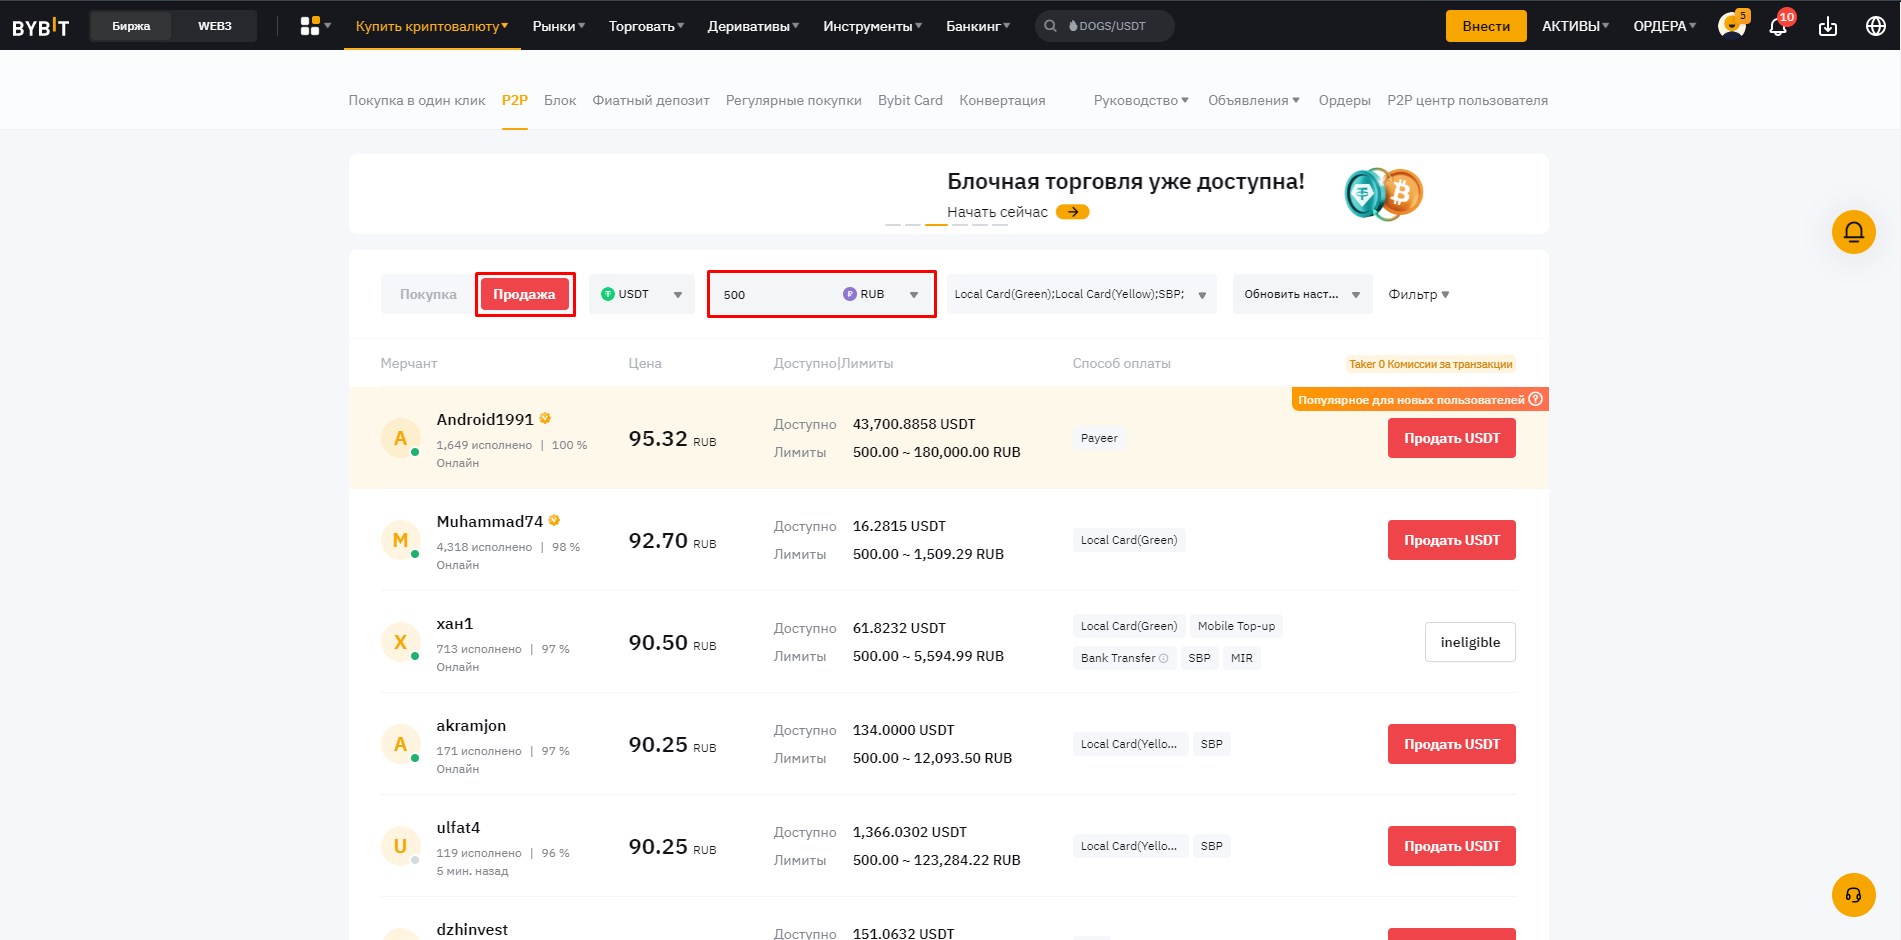The image size is (1901, 940).
Task: Click the Tether and Bitcoin coins banner image
Action: (1383, 193)
